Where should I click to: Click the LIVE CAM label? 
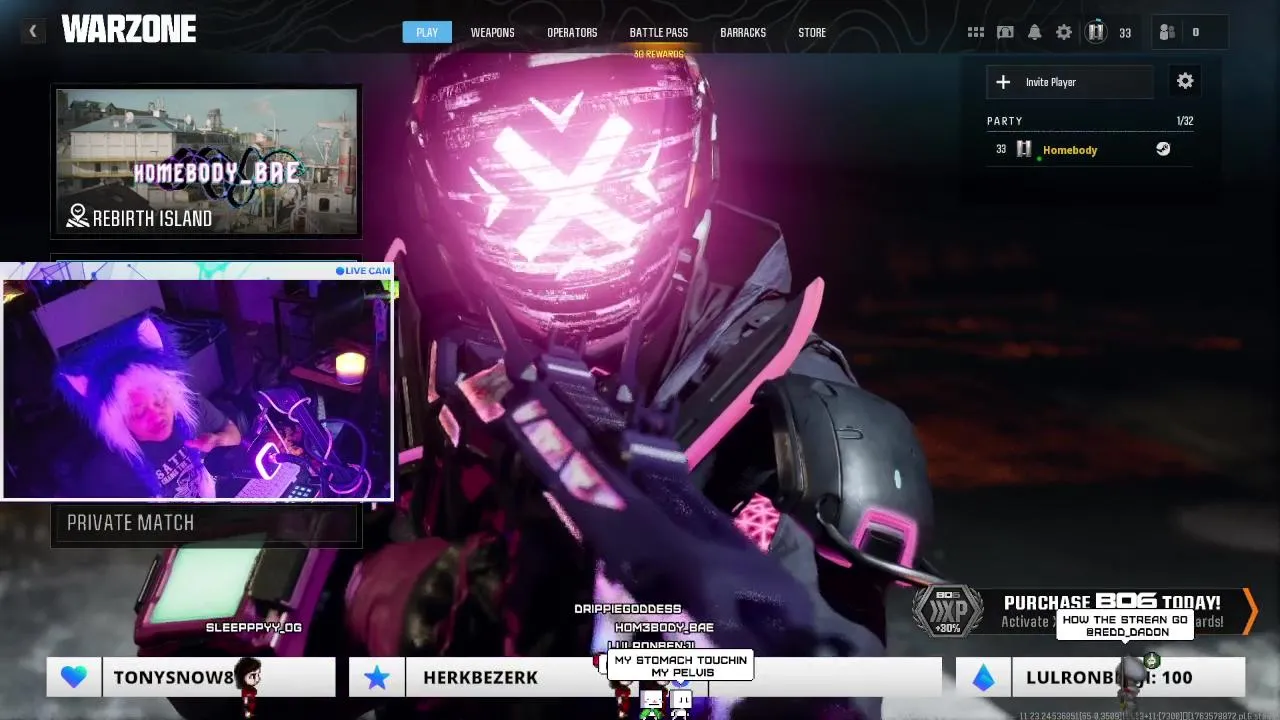coord(364,270)
